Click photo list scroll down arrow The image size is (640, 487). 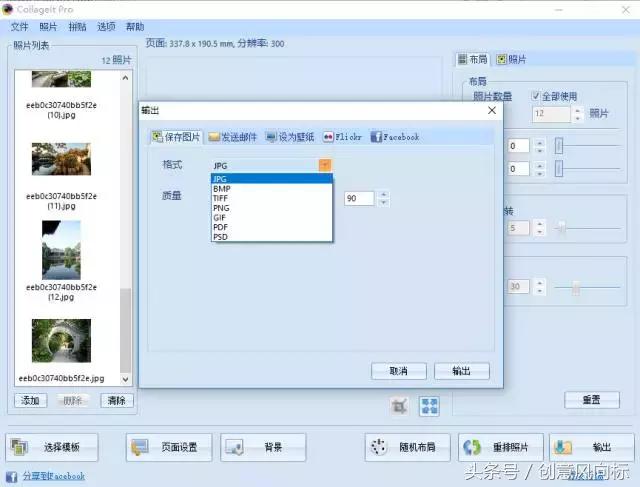coord(125,379)
